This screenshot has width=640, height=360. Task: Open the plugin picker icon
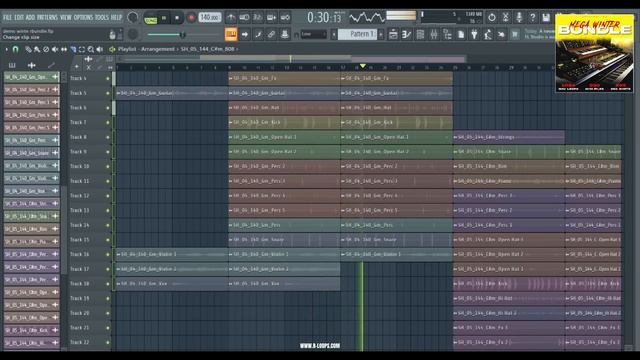[474, 35]
